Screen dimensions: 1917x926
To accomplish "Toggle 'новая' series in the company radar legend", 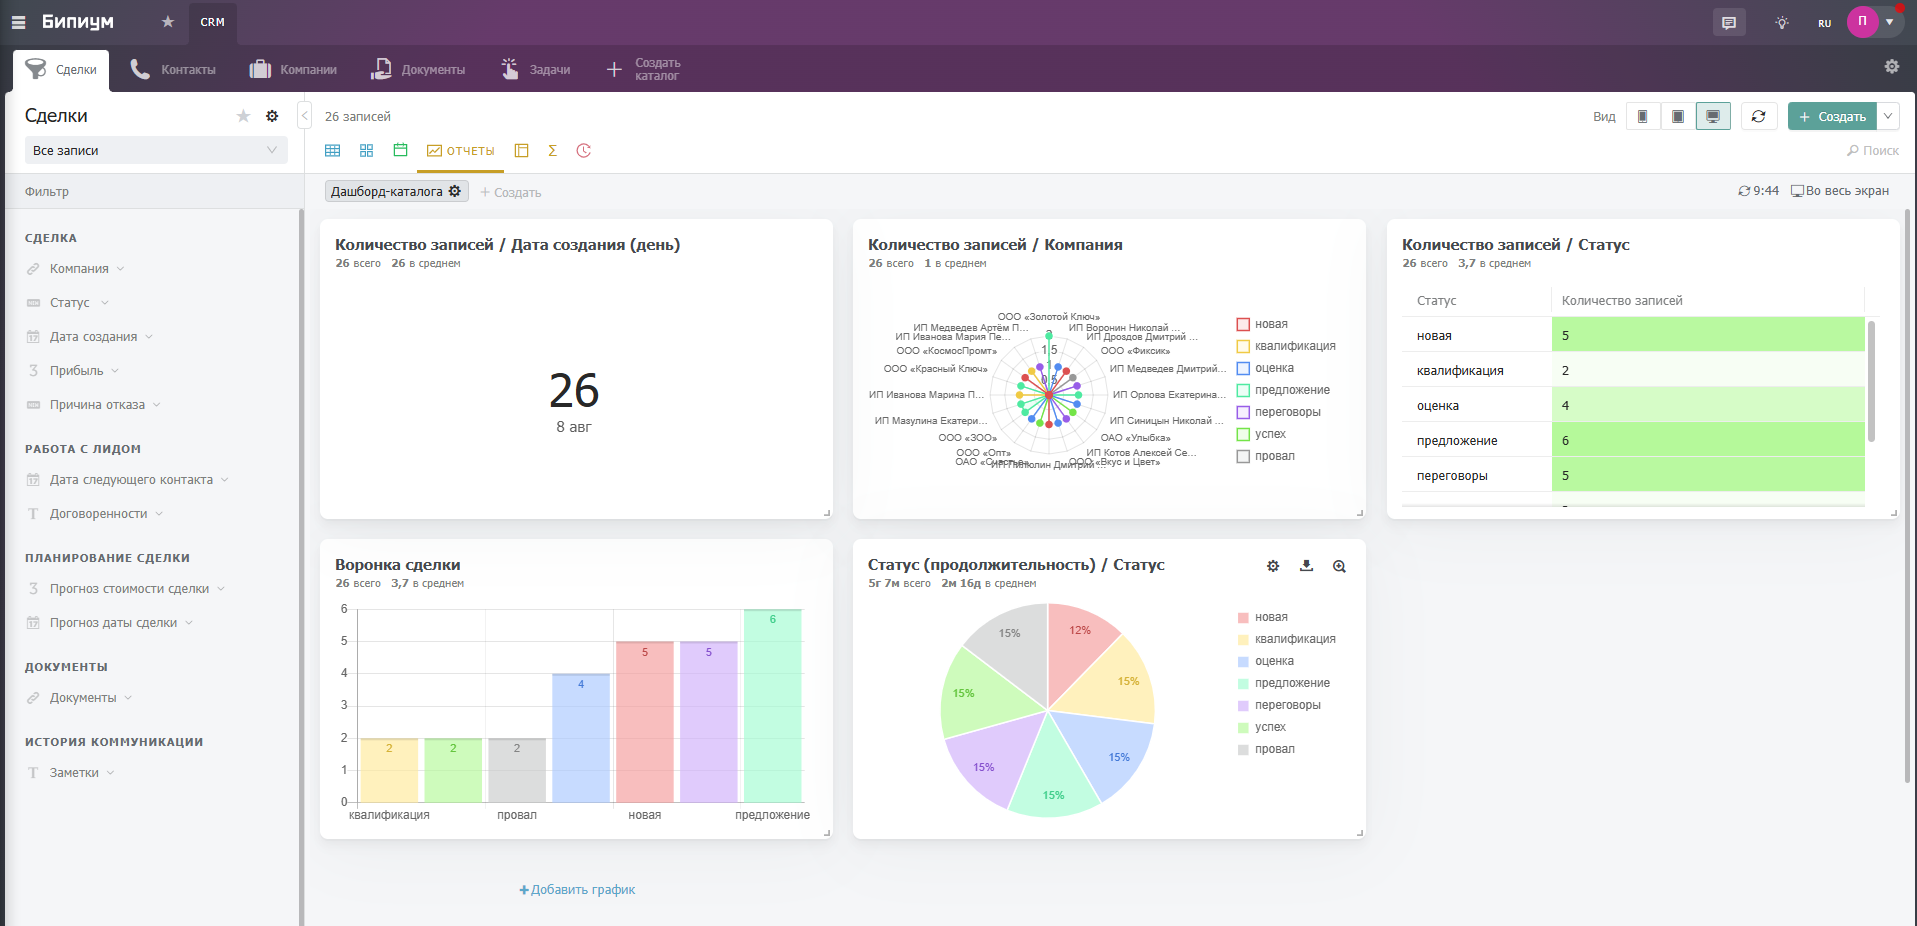I will tap(1243, 324).
